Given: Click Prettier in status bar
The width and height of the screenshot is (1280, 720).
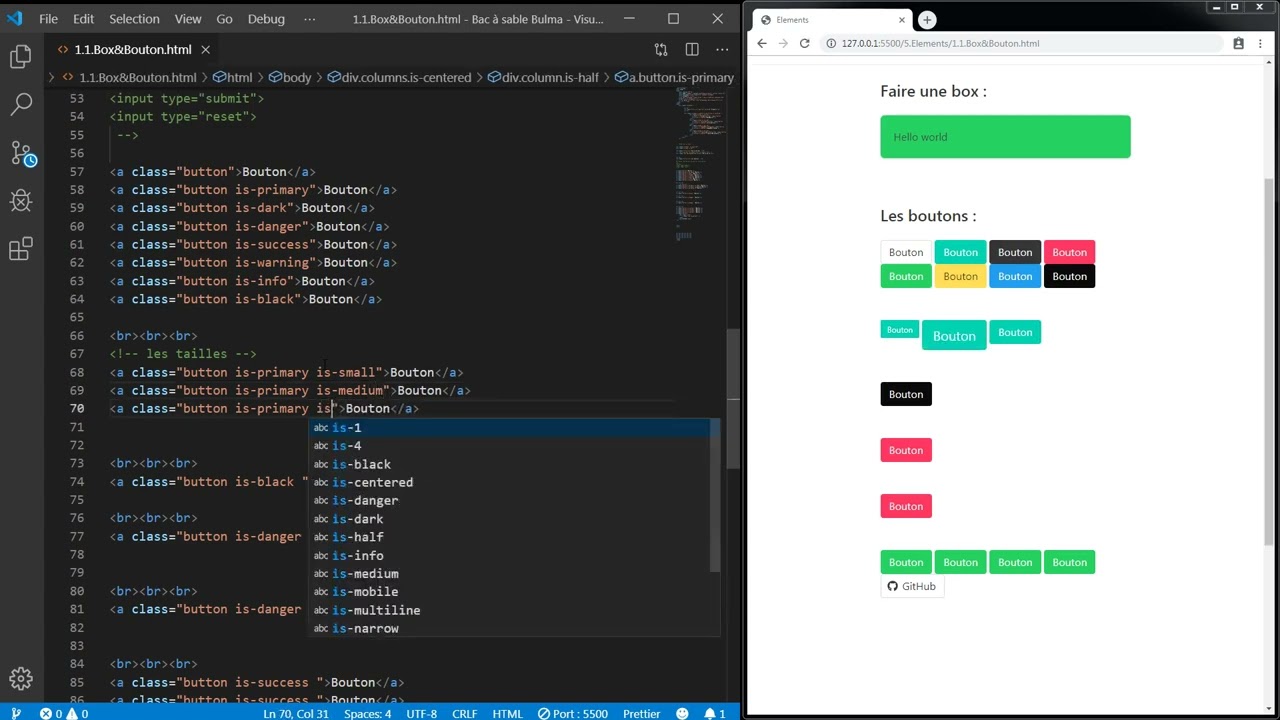Looking at the screenshot, I should tap(641, 713).
